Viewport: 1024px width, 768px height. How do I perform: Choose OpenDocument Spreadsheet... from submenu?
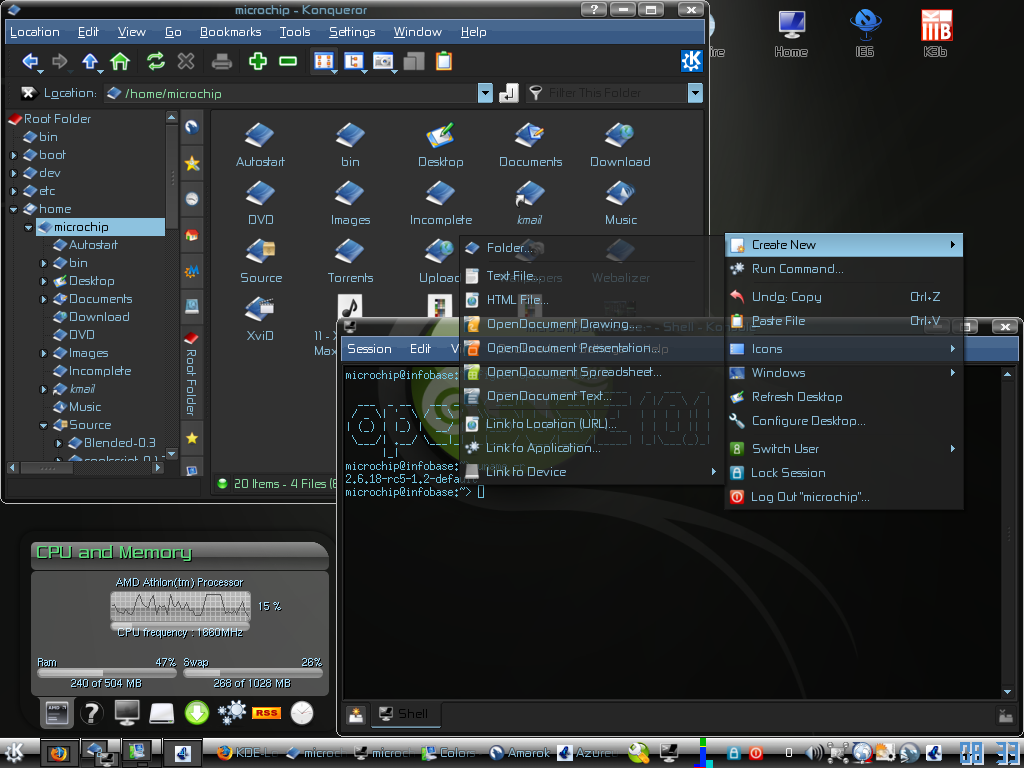591,372
